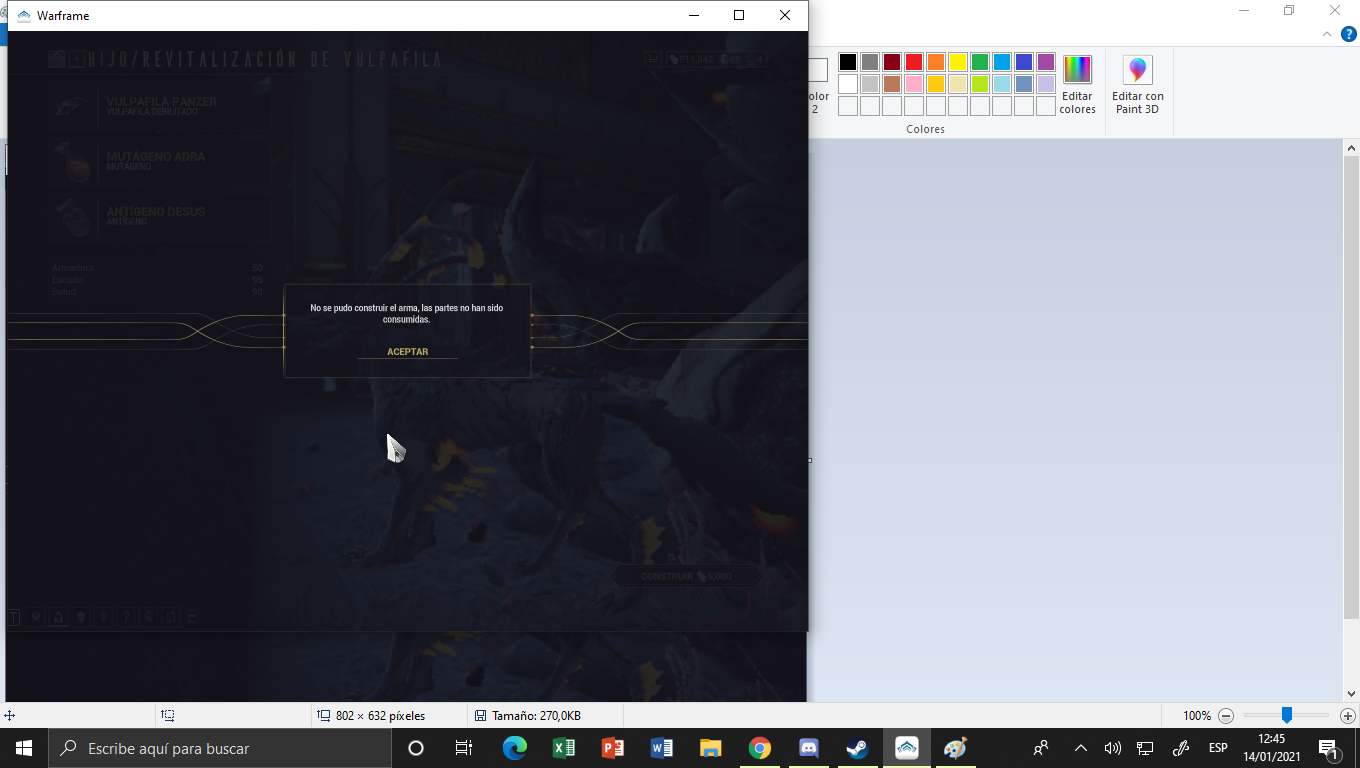Open Paint help via the question mark

[x=1349, y=34]
